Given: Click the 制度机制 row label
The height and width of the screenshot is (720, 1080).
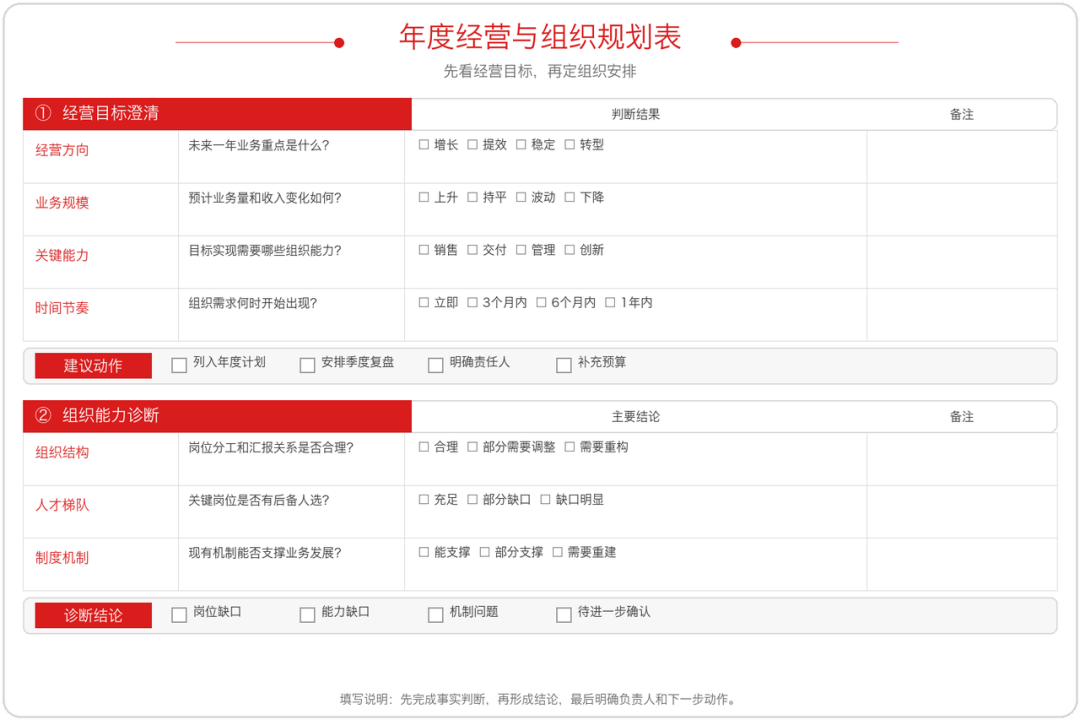Looking at the screenshot, I should pos(62,557).
